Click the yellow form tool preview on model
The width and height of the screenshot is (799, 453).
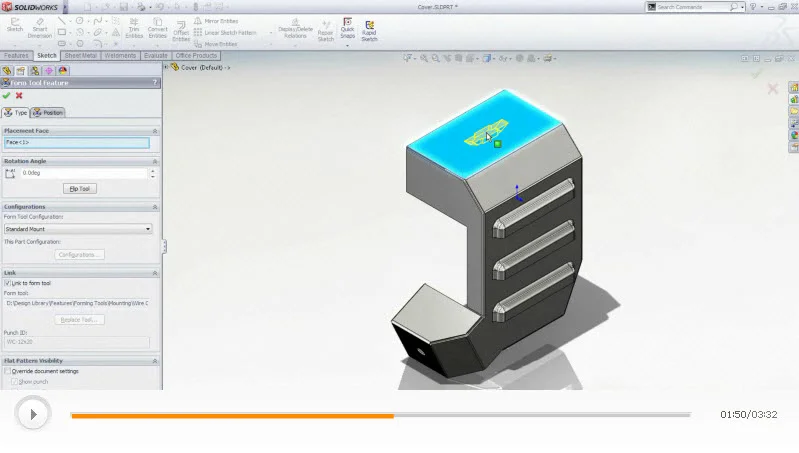[486, 132]
